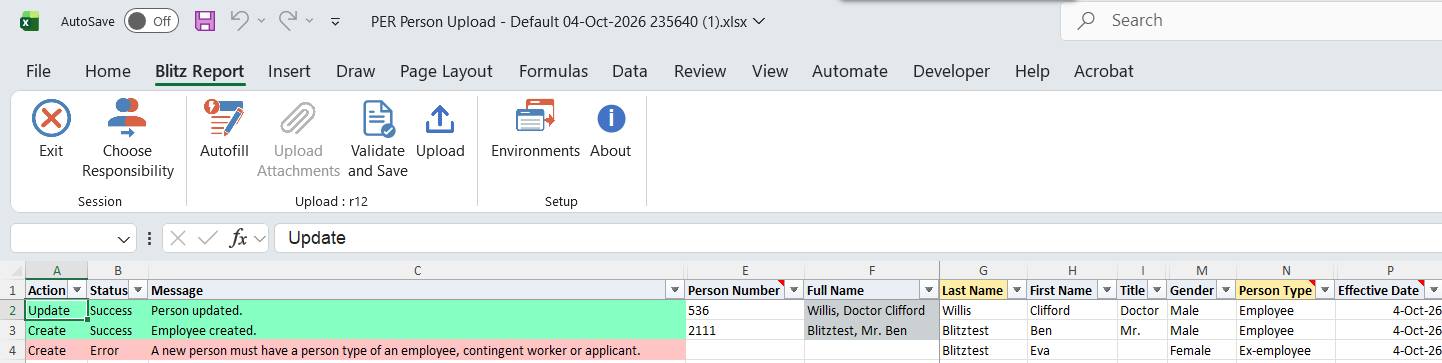This screenshot has height=363, width=1442.
Task: Open the Automate tab
Action: pos(850,71)
